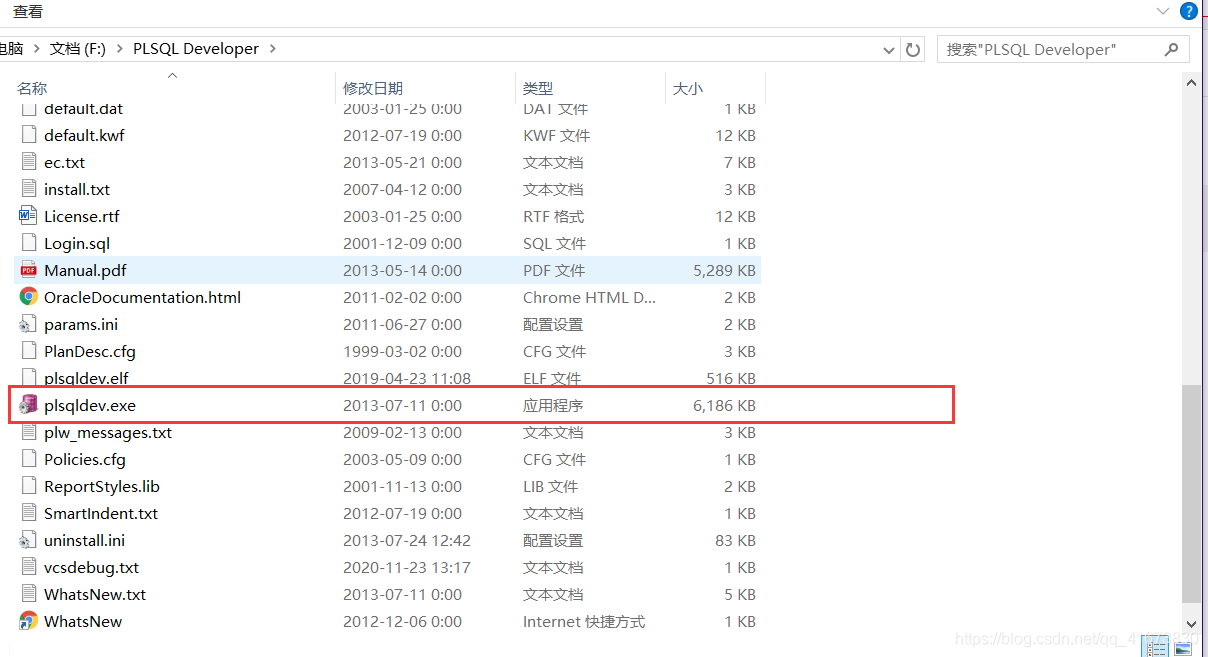Click the date 2019-04-23 11:08
Image resolution: width=1208 pixels, height=657 pixels.
pos(407,378)
